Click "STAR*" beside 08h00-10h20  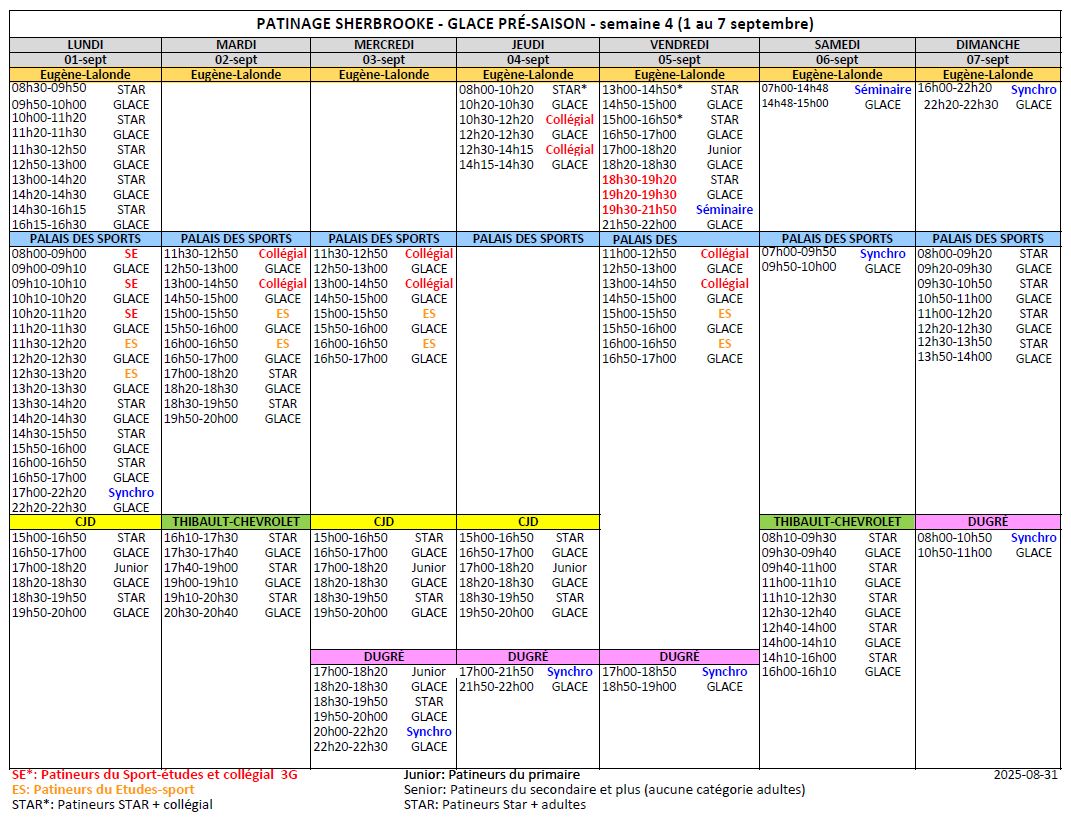pos(570,89)
